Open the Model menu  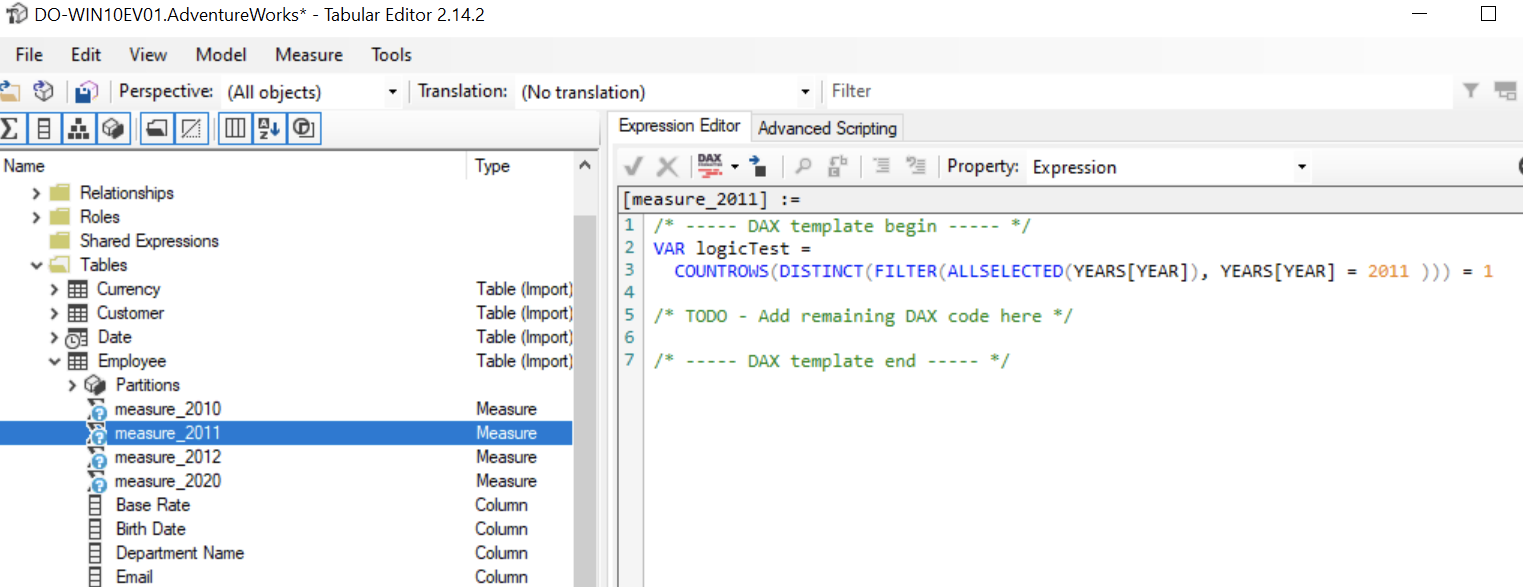221,54
